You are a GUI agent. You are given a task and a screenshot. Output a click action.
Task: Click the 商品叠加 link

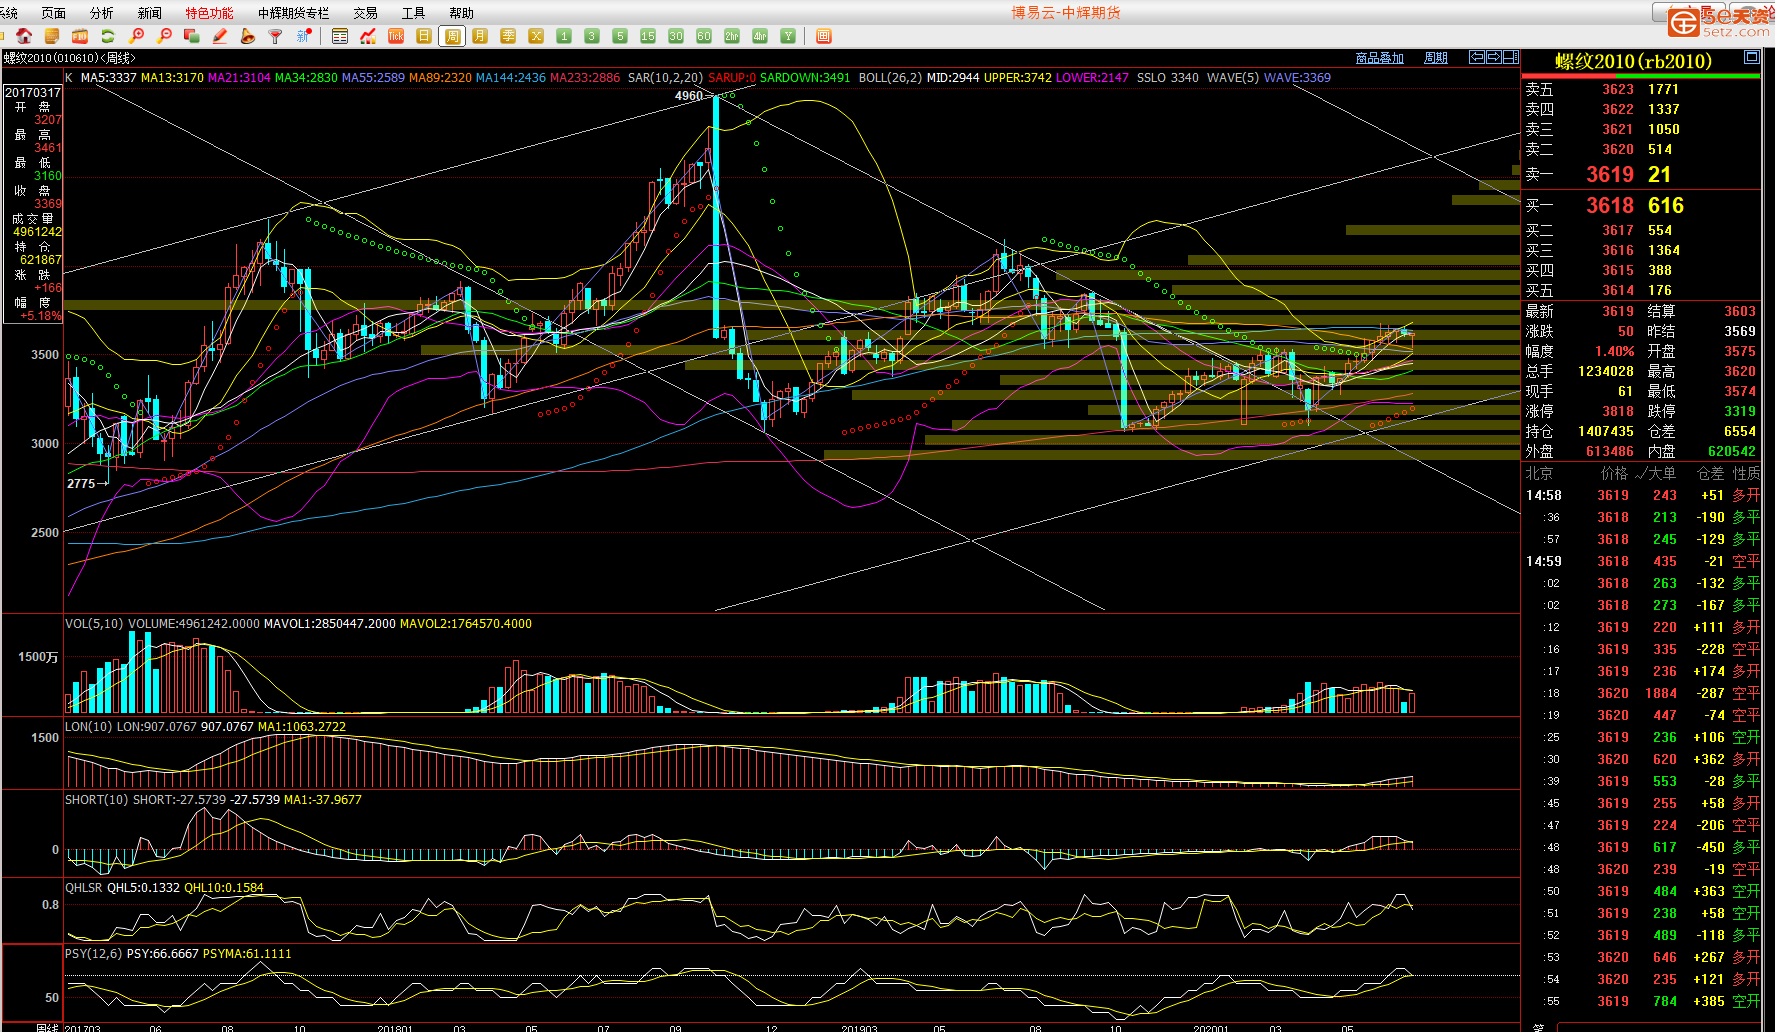(x=1380, y=58)
